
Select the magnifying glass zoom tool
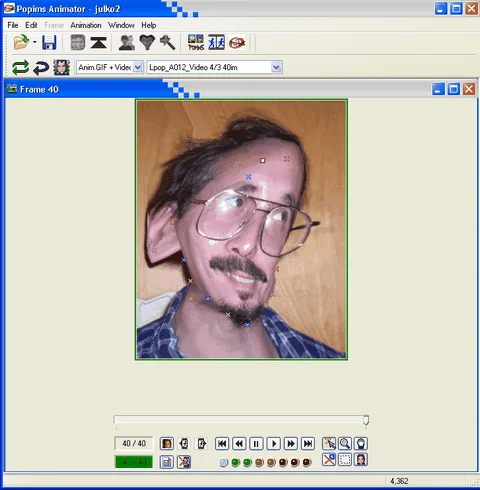click(x=345, y=443)
